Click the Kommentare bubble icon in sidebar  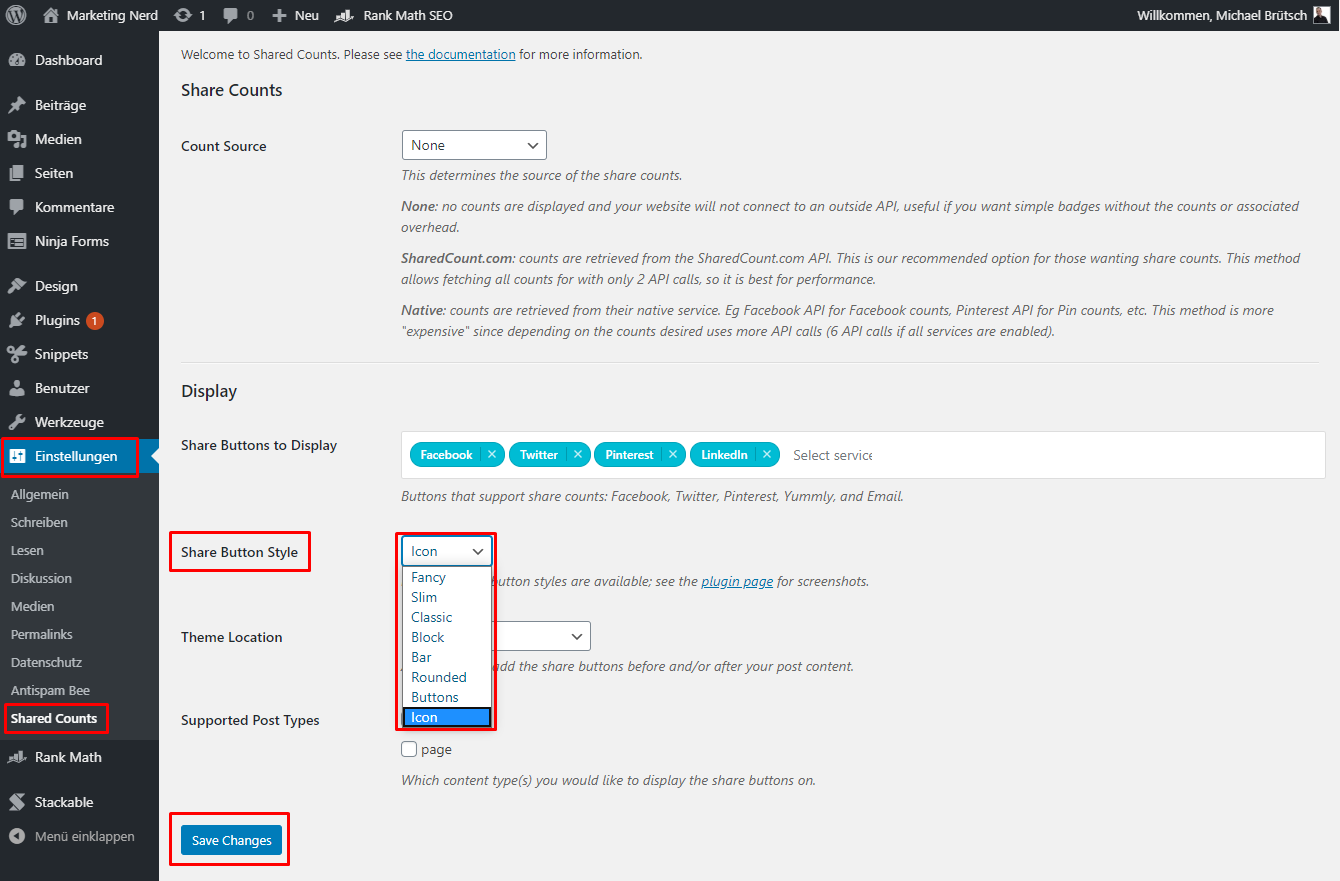pos(17,207)
